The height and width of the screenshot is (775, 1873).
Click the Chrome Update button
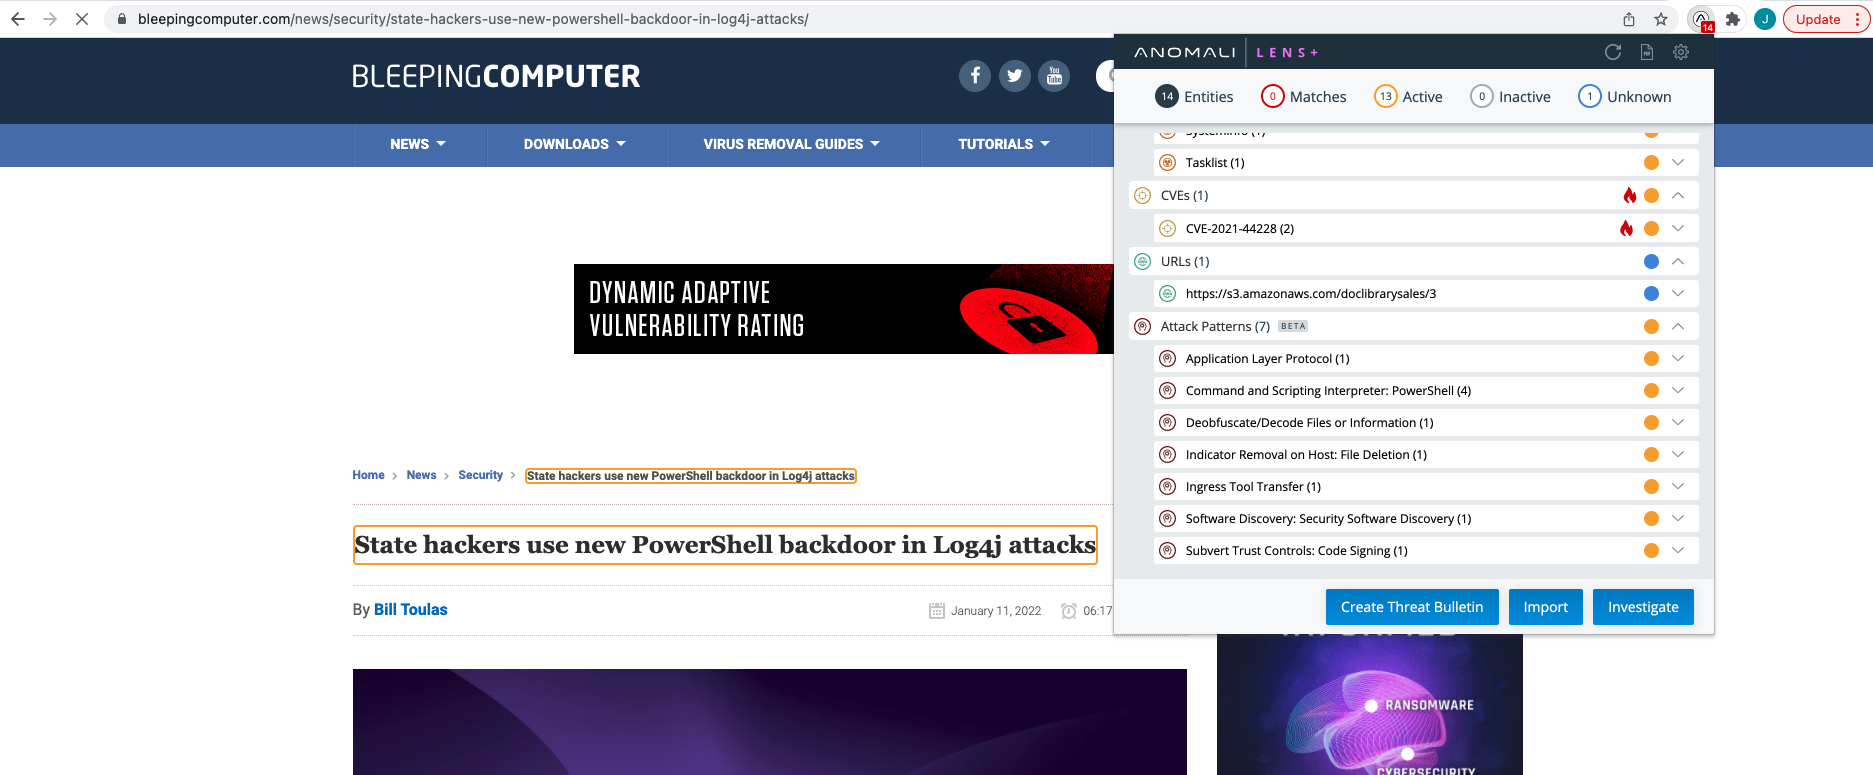point(1825,19)
